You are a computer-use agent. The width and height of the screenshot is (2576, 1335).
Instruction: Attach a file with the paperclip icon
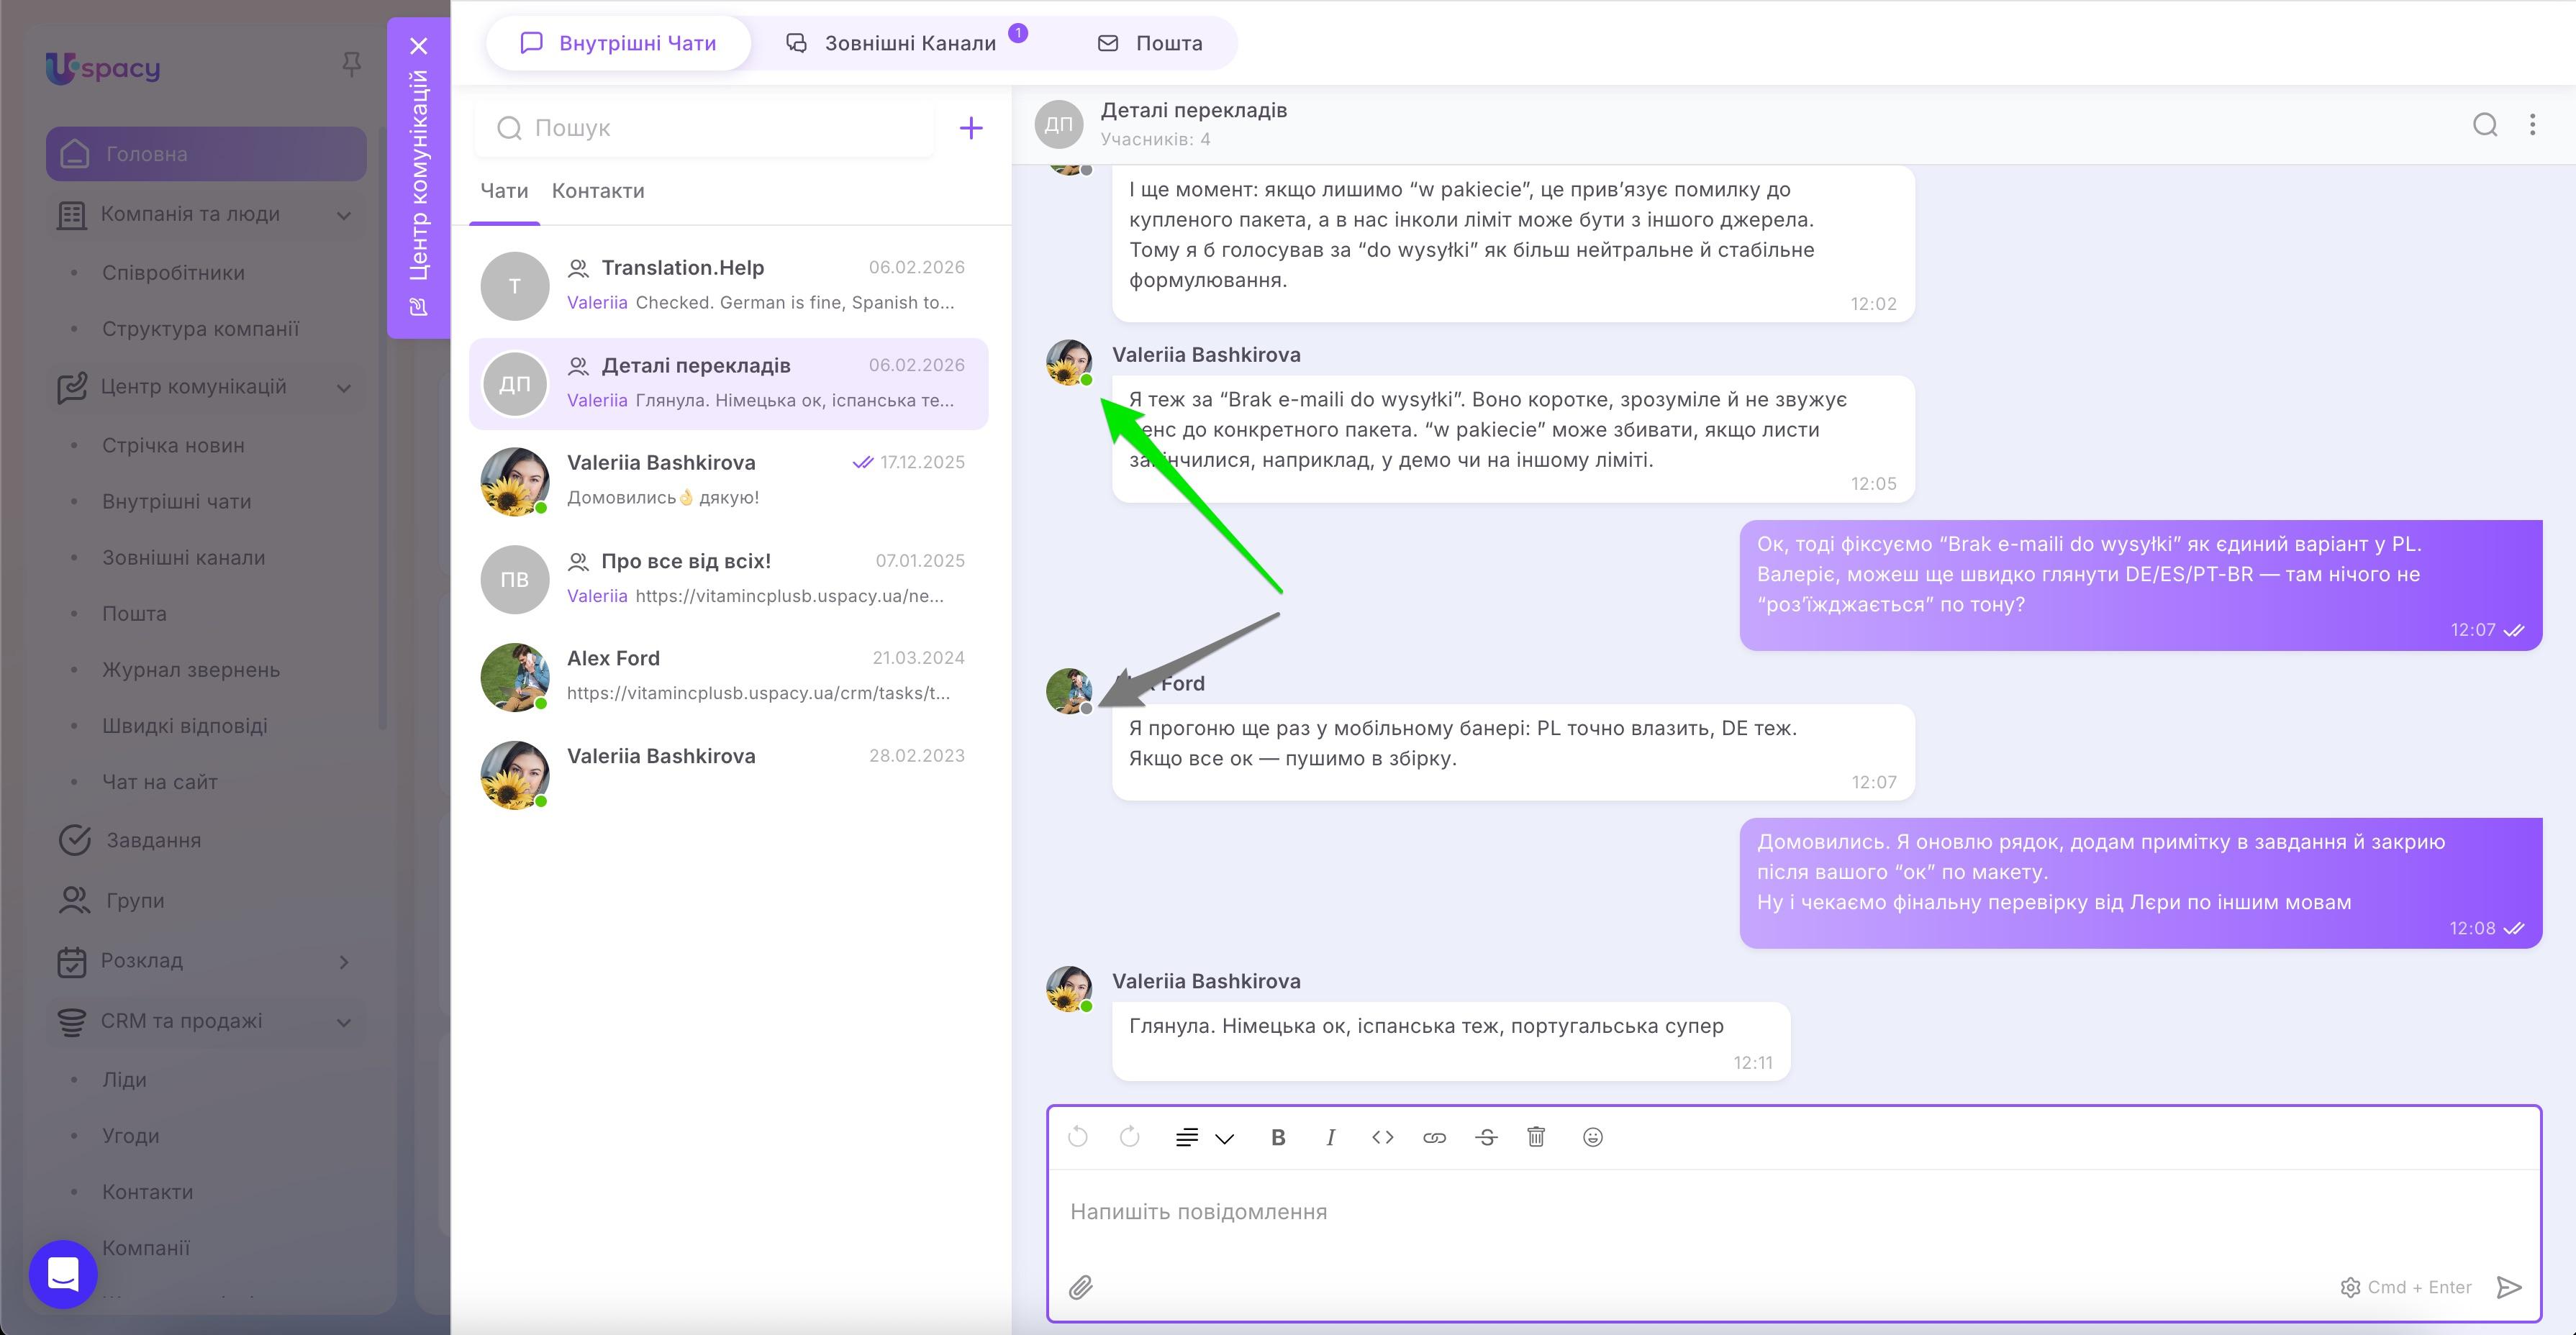pos(1082,1287)
